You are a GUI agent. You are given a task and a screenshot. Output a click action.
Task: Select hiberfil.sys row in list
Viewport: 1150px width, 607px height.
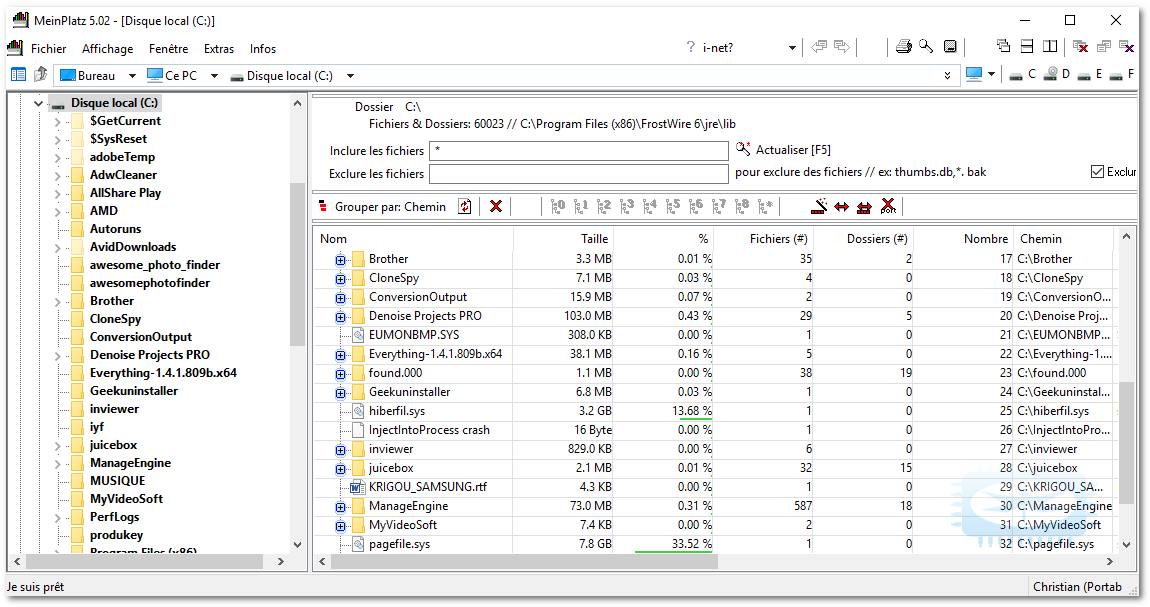coord(715,411)
